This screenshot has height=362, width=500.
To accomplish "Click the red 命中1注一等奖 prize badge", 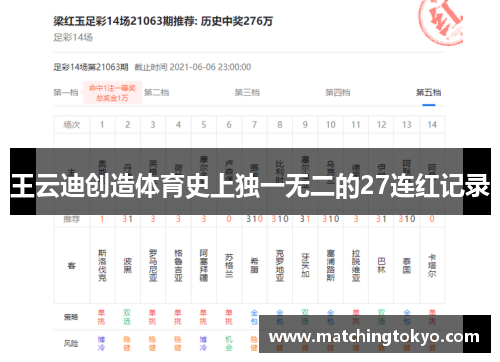I will [x=112, y=93].
